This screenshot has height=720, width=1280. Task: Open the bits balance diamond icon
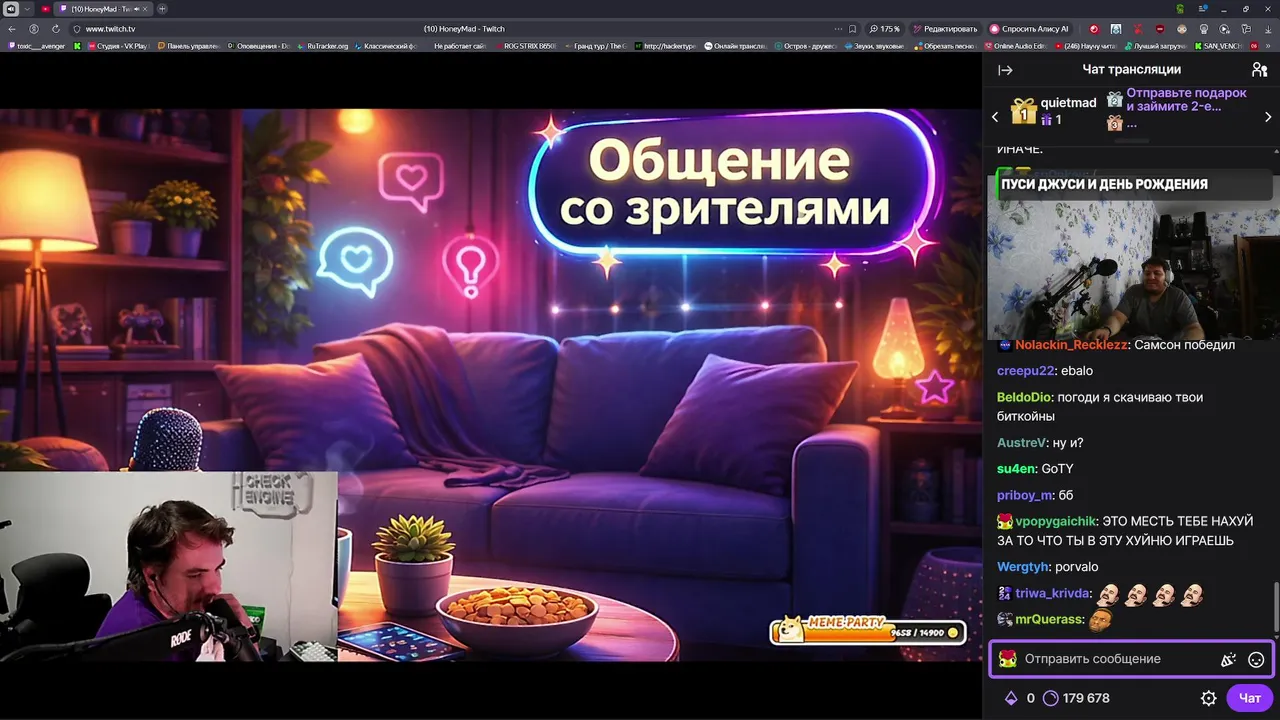[x=1010, y=698]
